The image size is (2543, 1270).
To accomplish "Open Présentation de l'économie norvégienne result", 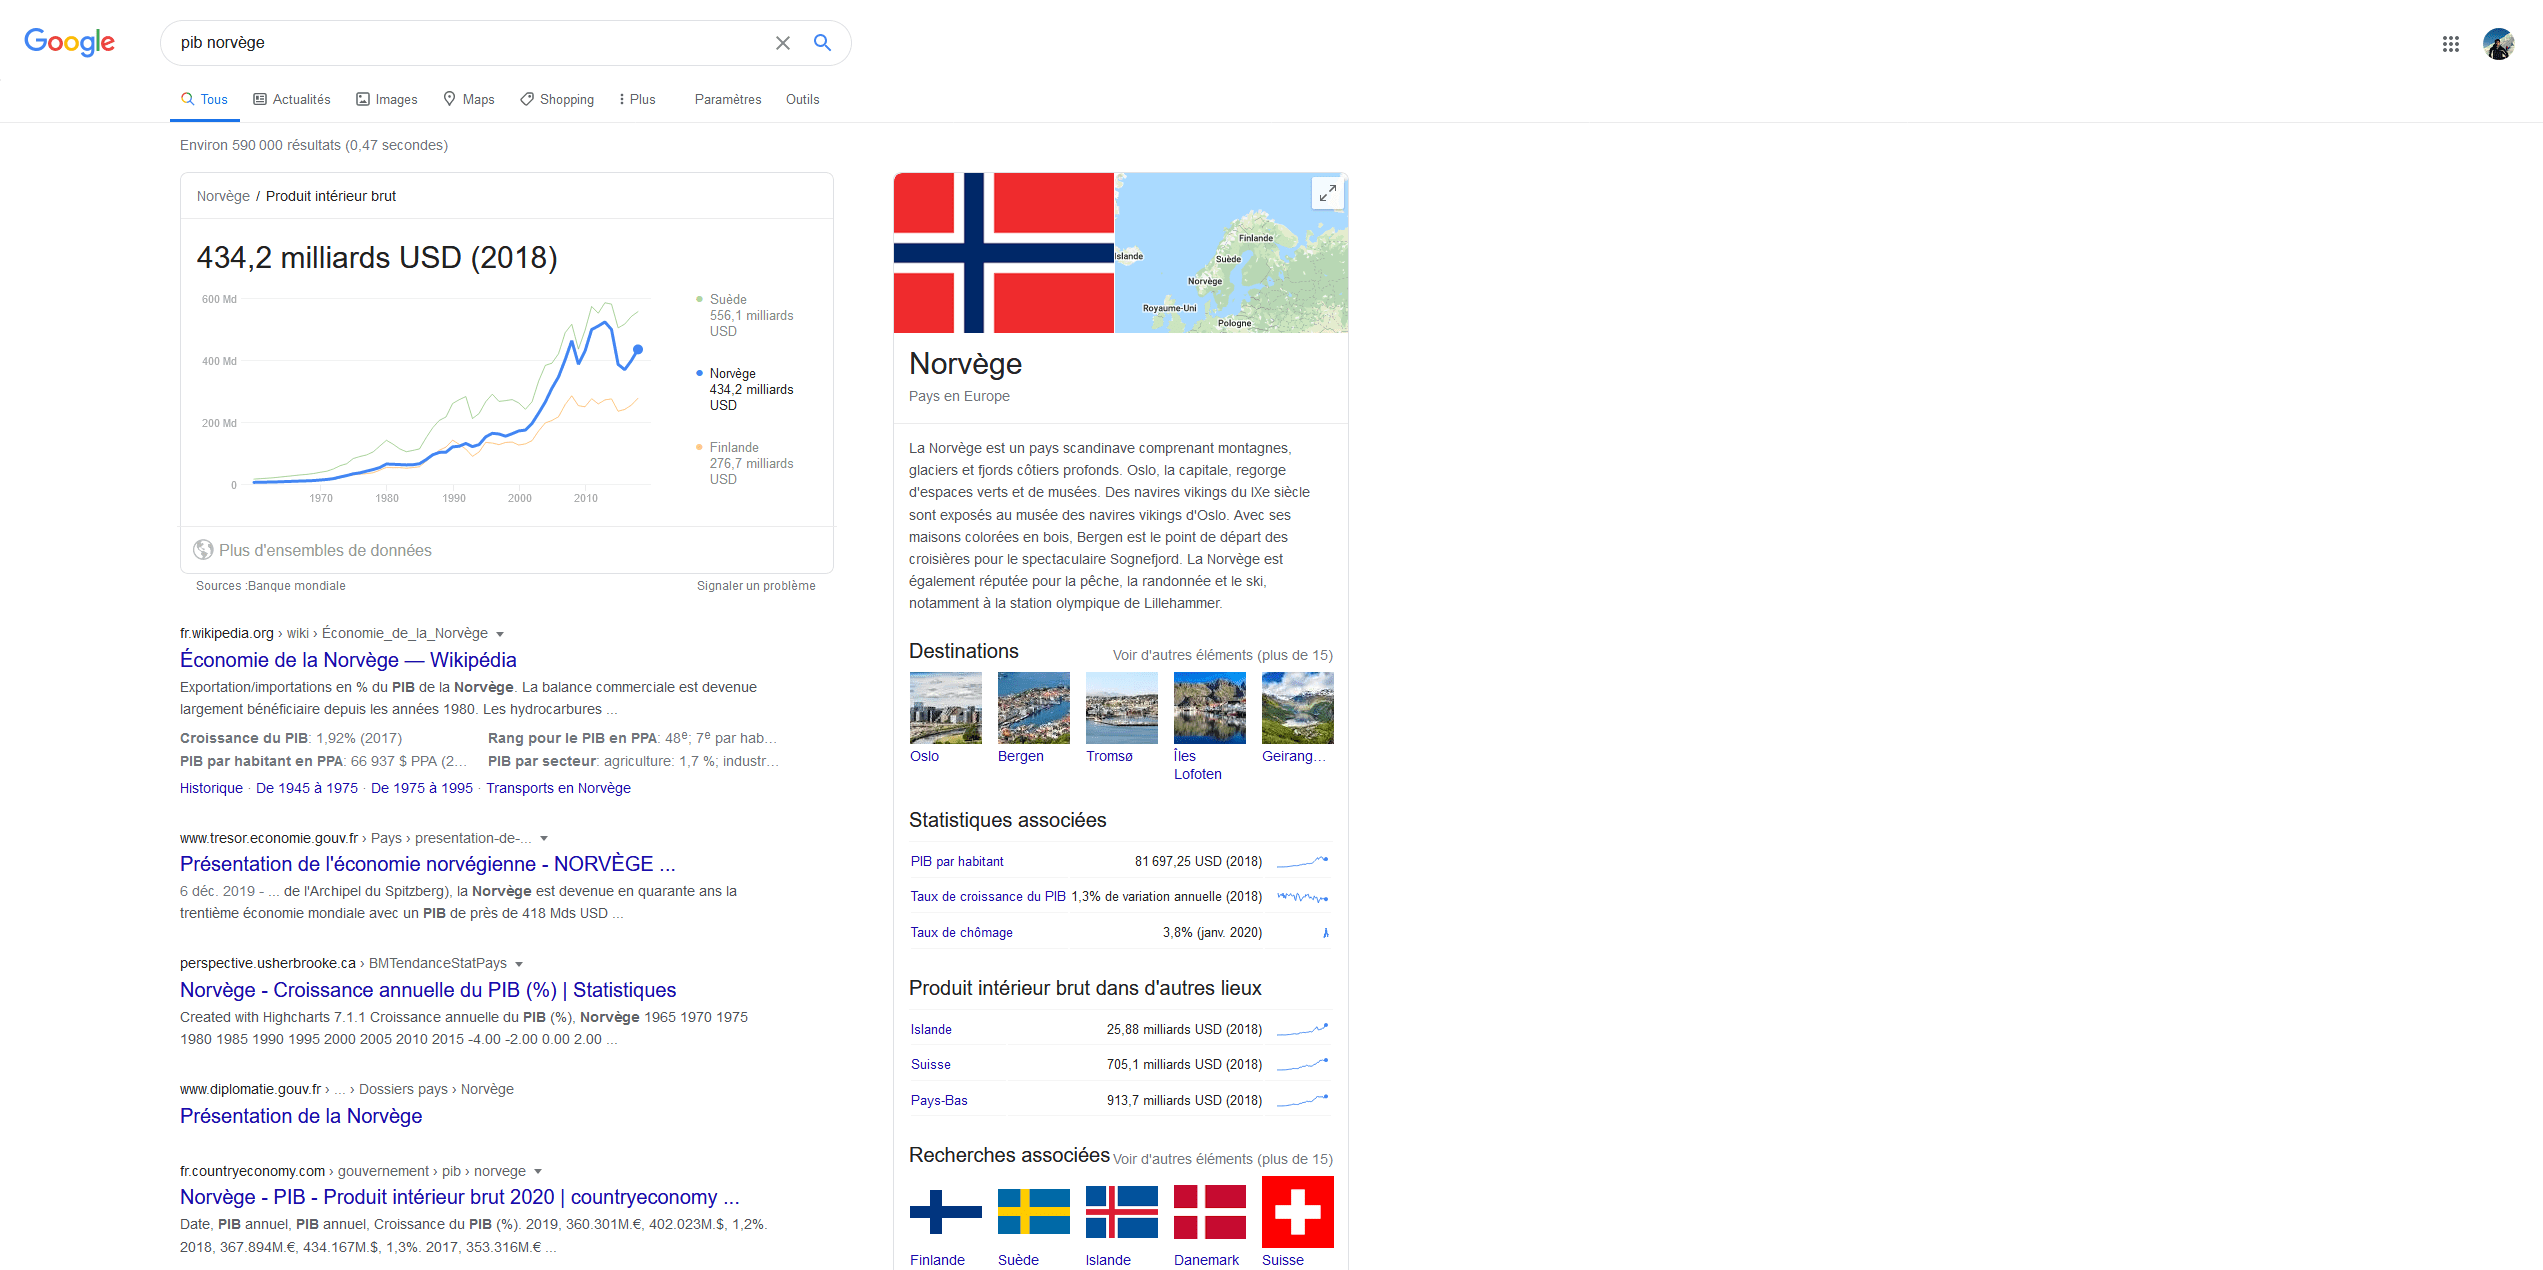I will (x=428, y=864).
